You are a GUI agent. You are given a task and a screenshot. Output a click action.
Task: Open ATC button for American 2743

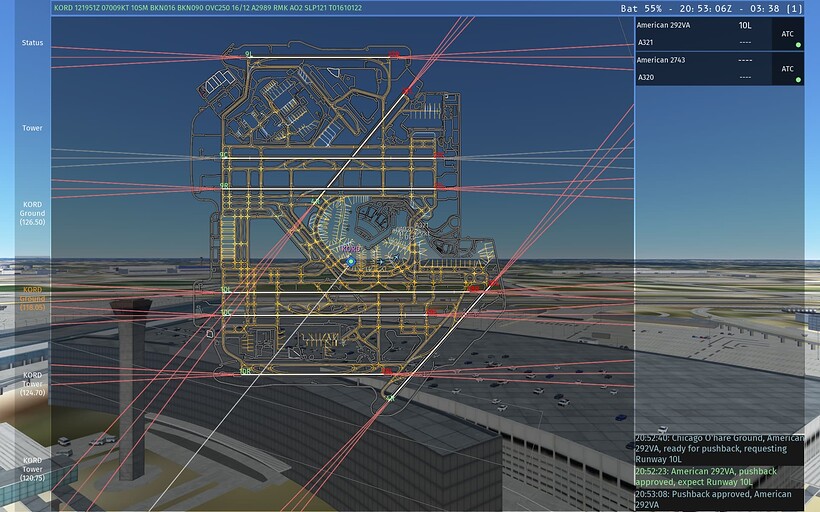point(788,69)
